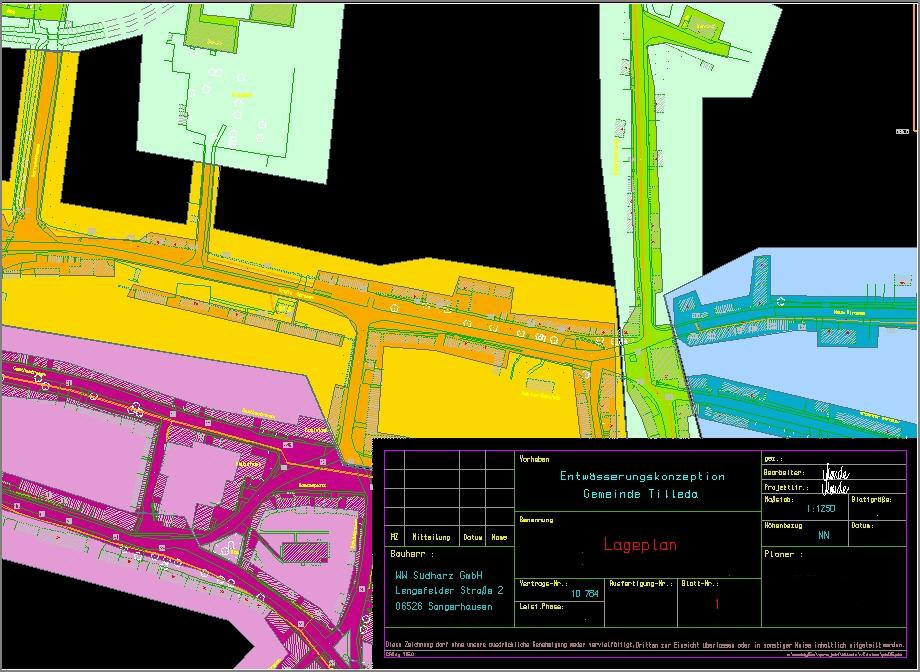Select the red sheet number 1
This screenshot has height=672, width=920.
716,604
